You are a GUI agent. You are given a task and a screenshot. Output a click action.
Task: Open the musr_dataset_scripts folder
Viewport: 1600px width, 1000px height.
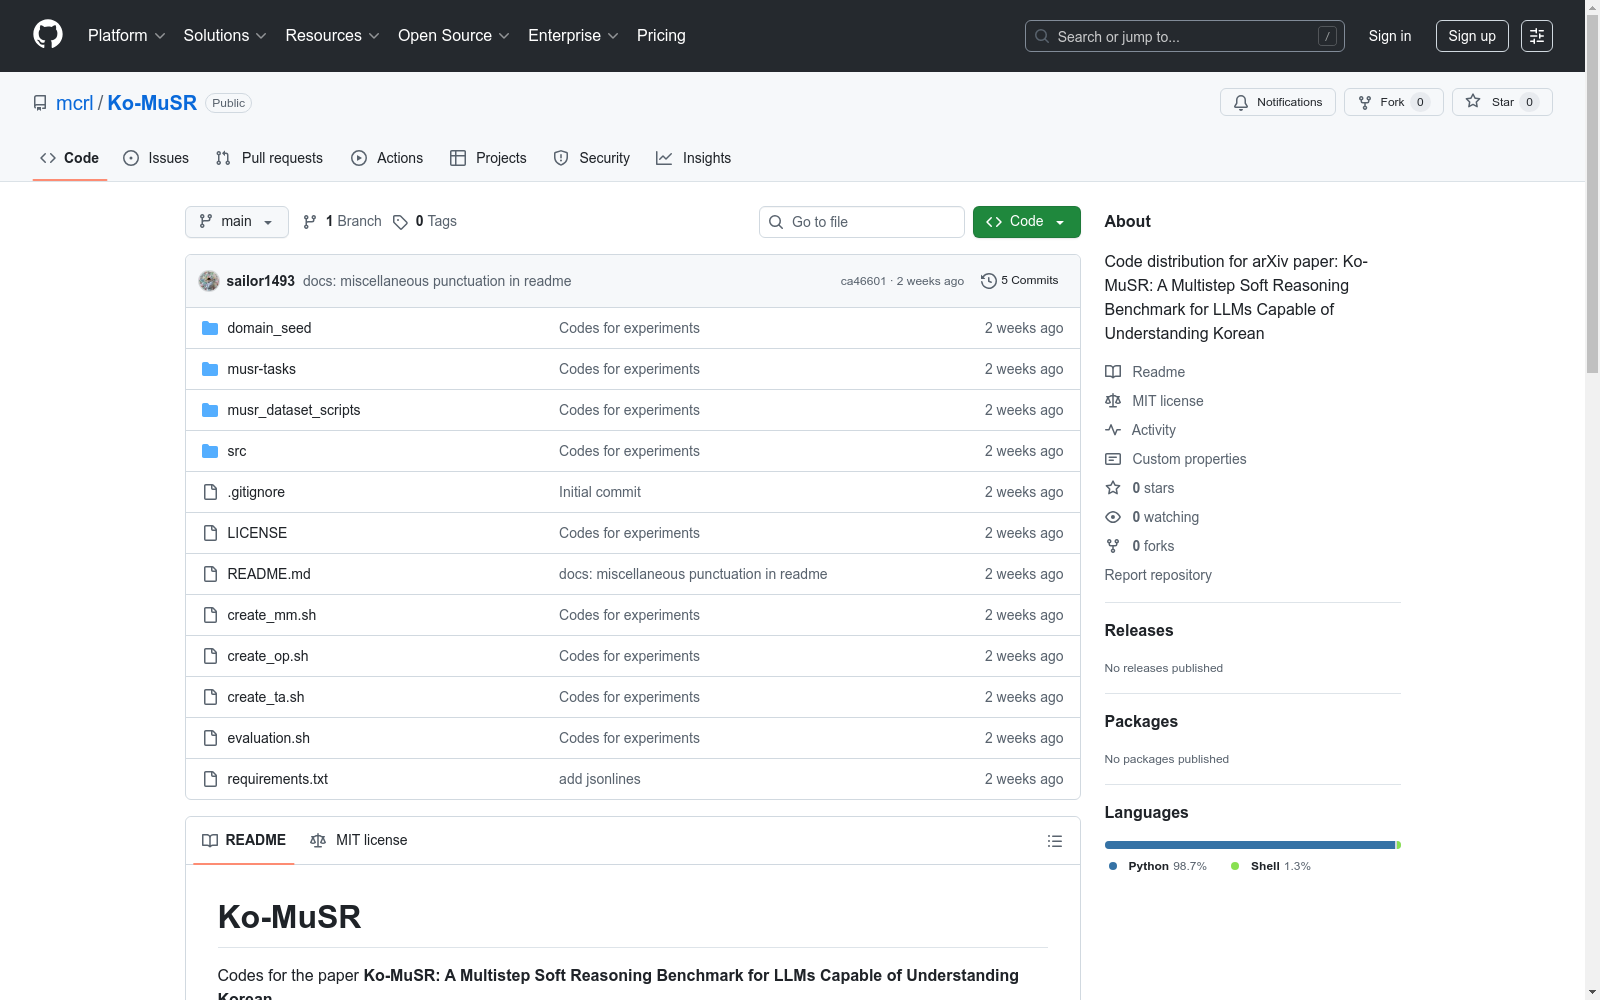click(x=294, y=410)
